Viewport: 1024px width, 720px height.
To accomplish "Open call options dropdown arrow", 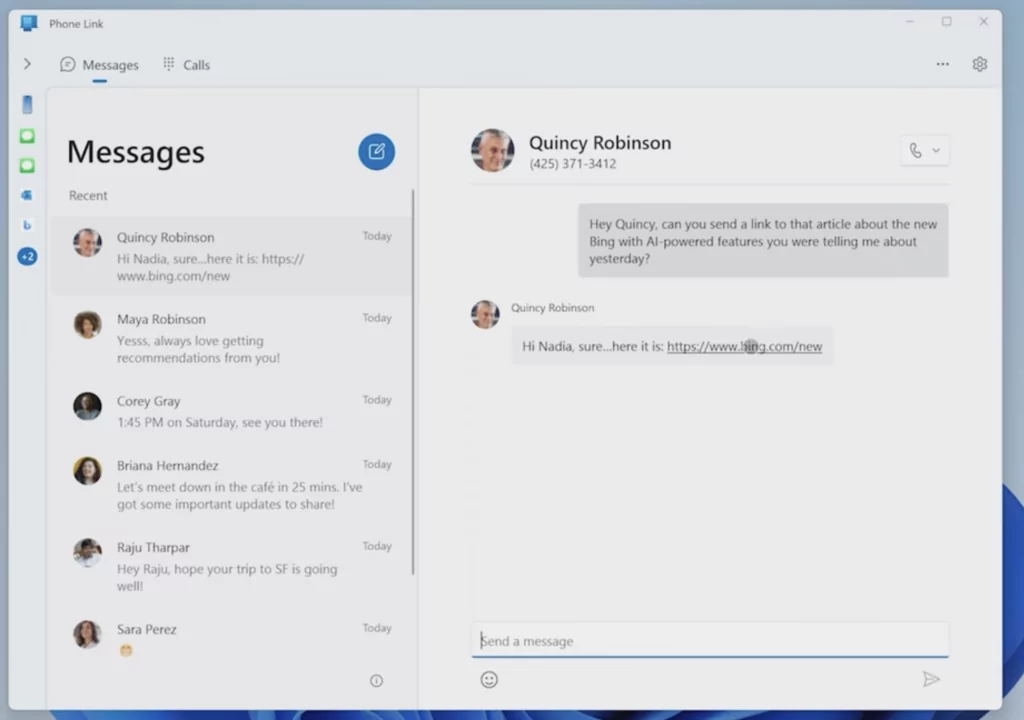I will point(937,151).
